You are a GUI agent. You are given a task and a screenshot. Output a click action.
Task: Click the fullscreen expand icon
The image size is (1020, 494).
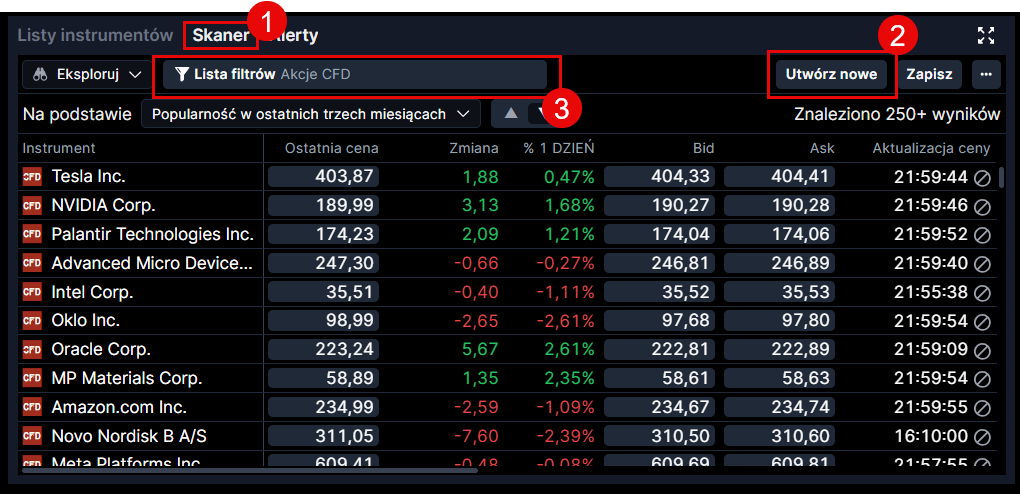point(986,36)
